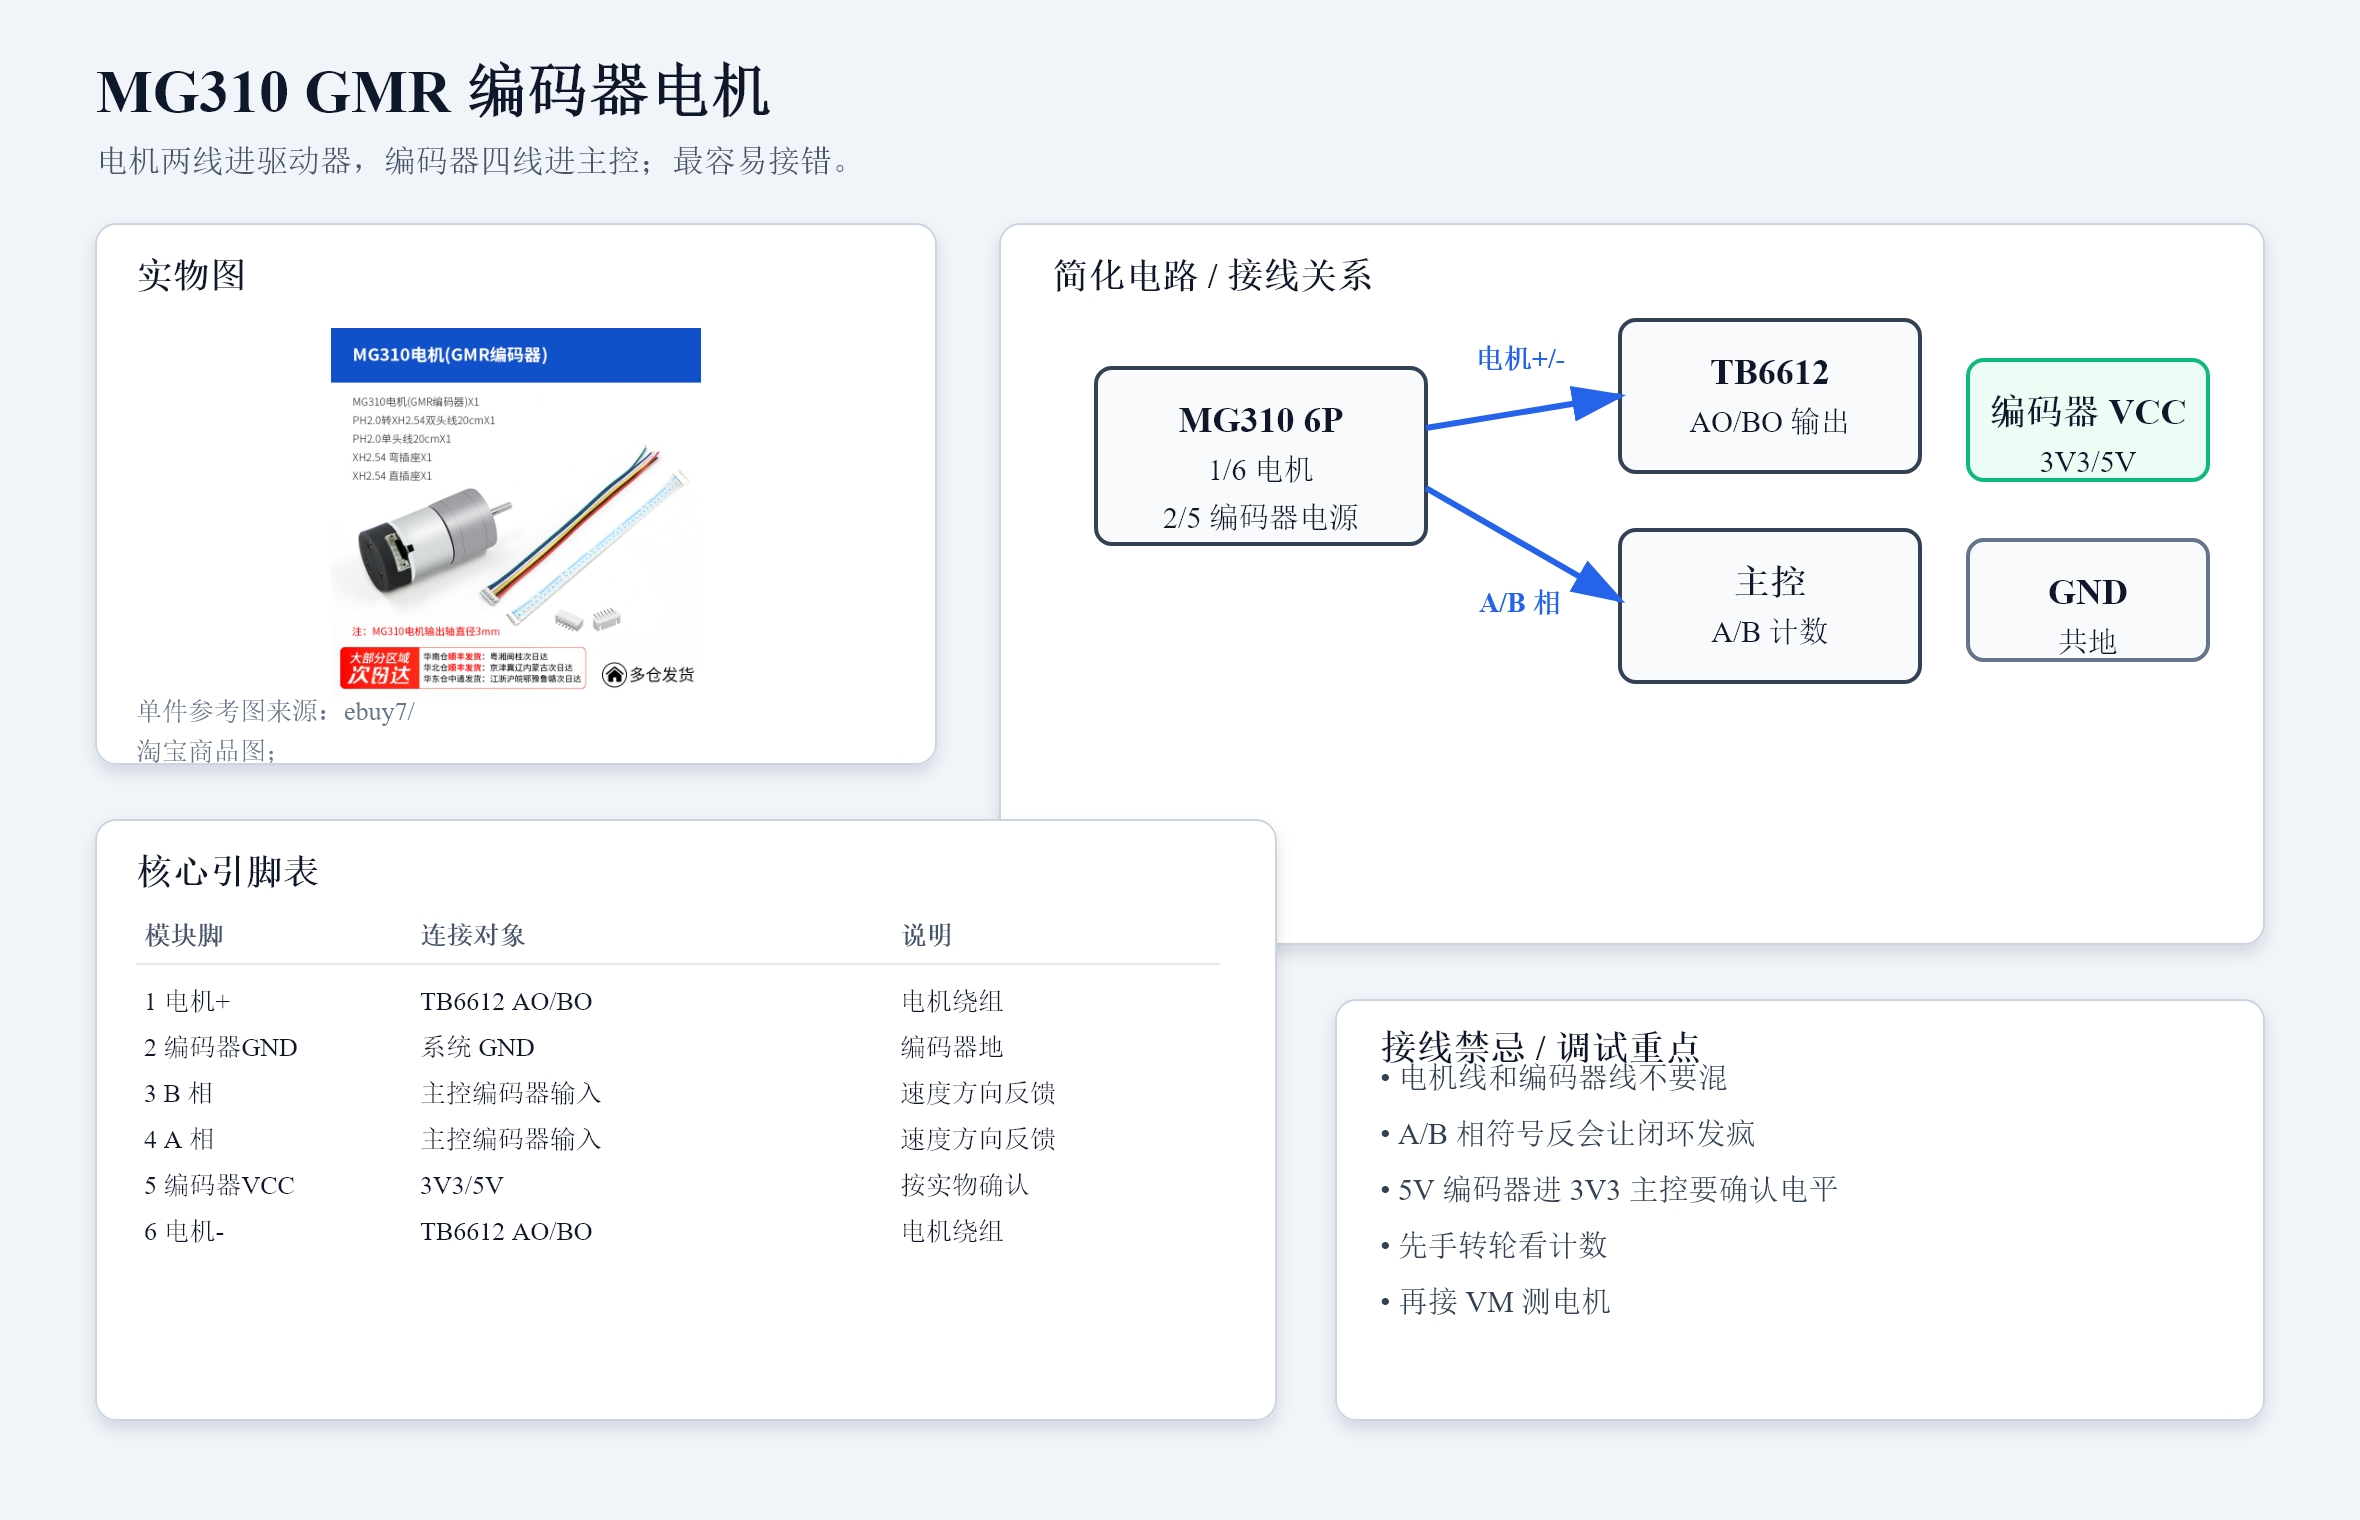Click the 核心引脚表 heading

pos(228,871)
